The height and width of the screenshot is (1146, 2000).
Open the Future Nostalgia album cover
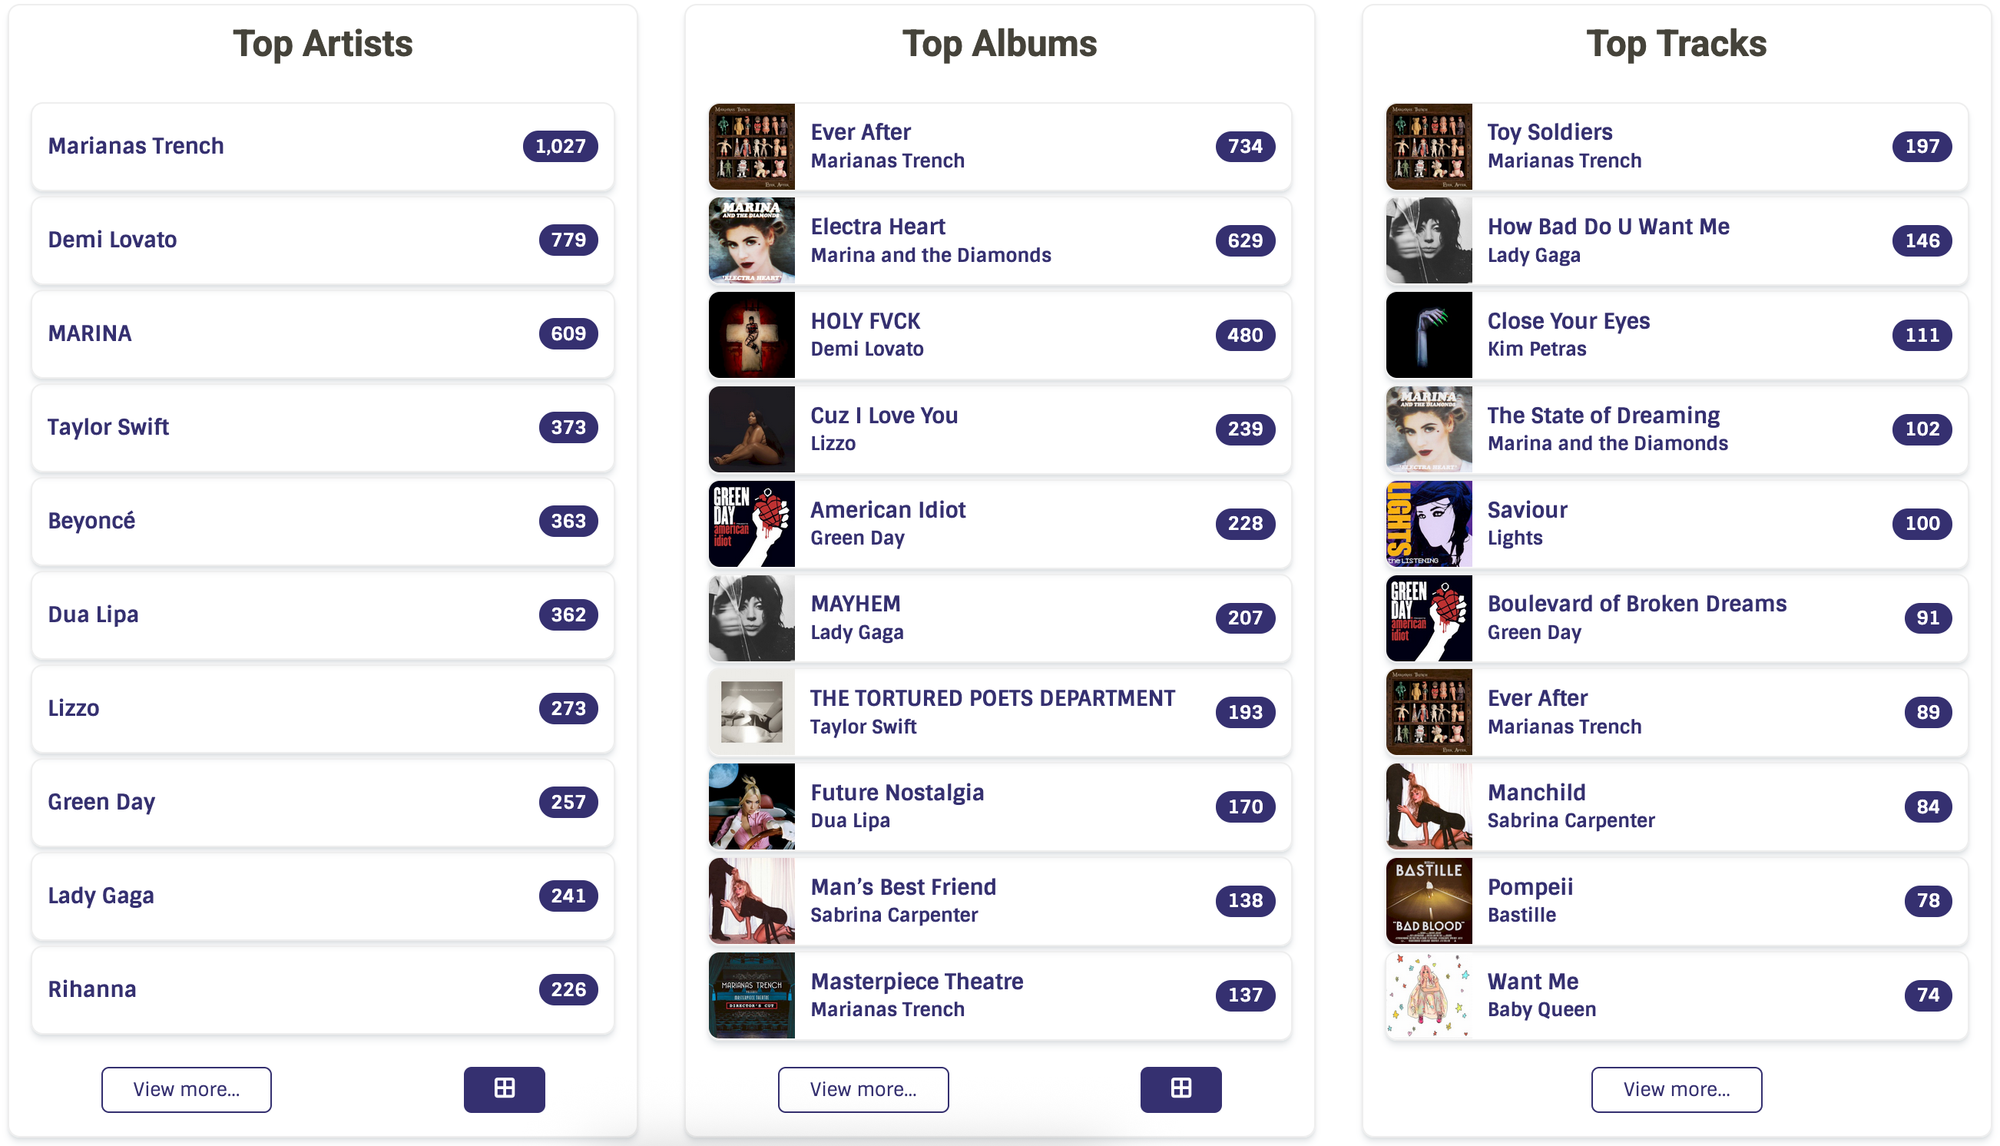click(752, 807)
